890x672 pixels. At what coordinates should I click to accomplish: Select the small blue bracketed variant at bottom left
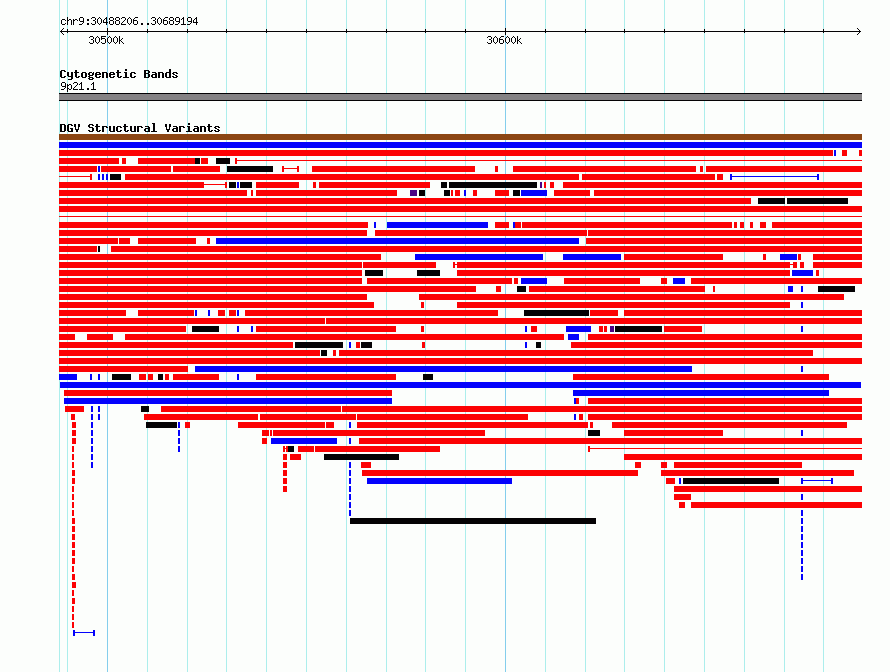point(84,633)
